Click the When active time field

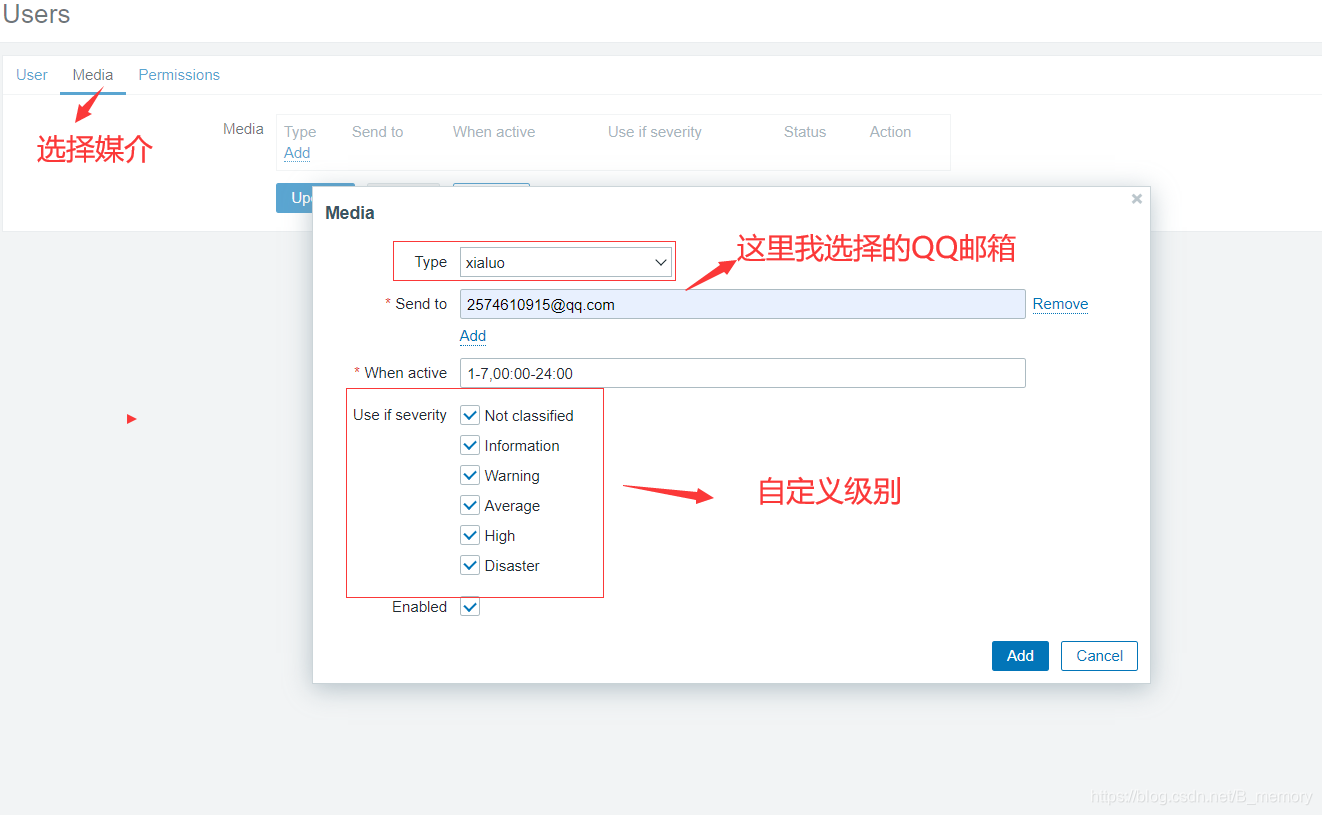click(742, 373)
